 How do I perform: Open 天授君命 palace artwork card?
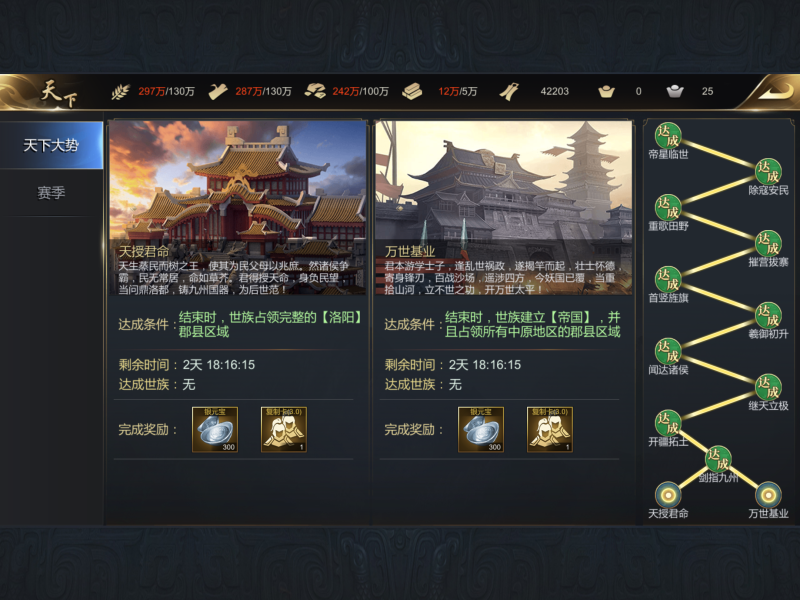pyautogui.click(x=238, y=208)
